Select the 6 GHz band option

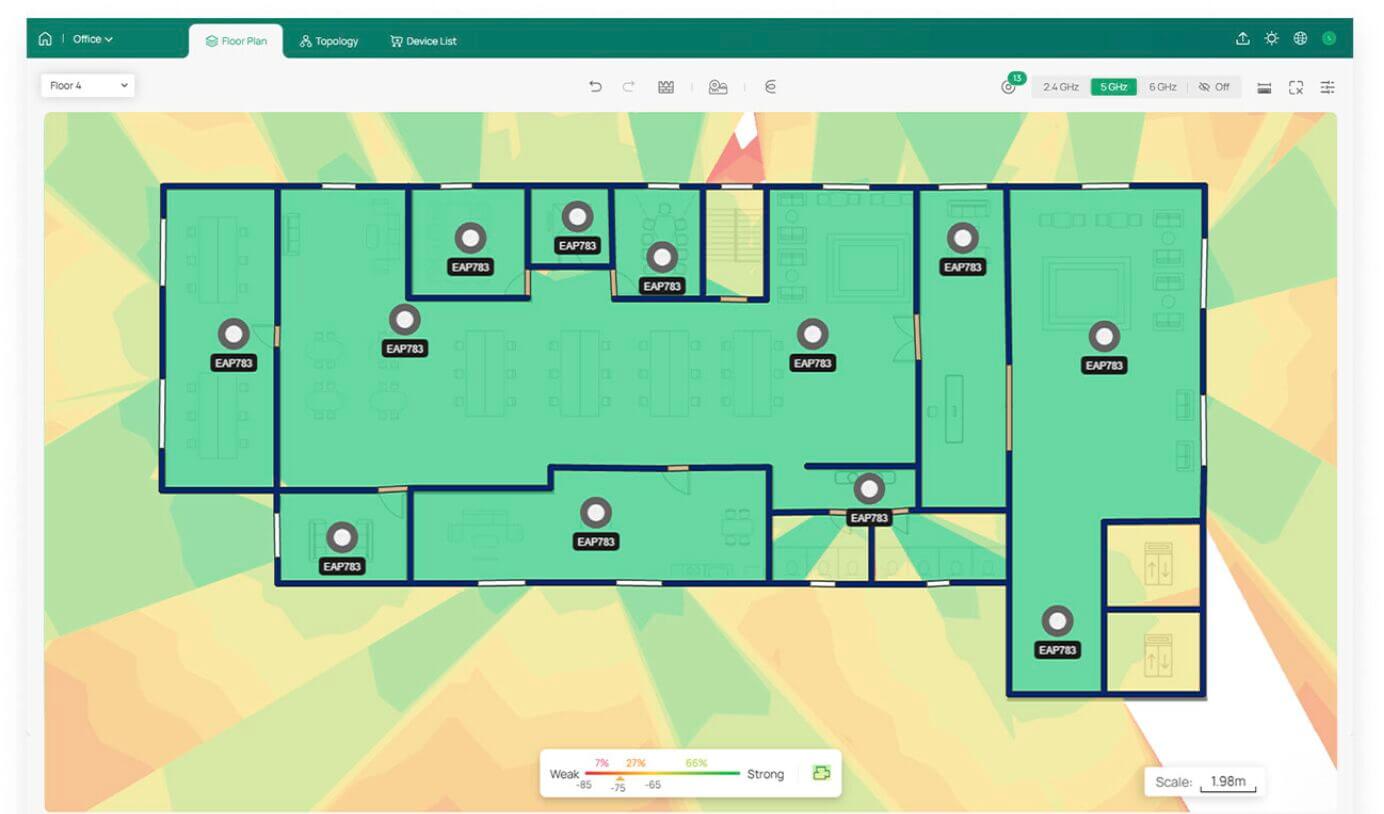tap(1162, 87)
